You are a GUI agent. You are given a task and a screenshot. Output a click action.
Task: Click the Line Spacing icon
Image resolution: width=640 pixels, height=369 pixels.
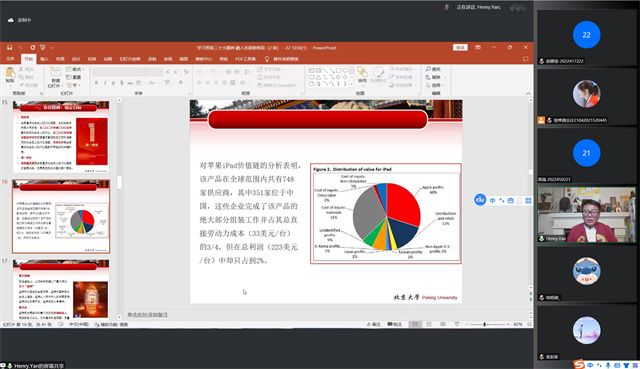coord(248,72)
